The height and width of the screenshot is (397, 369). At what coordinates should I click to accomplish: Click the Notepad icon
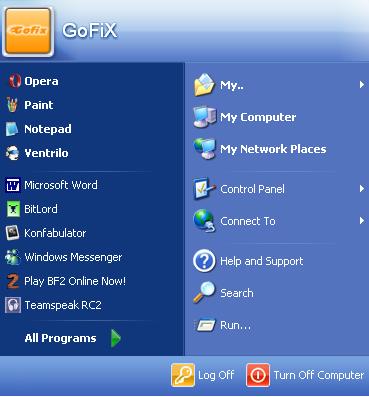(12, 129)
